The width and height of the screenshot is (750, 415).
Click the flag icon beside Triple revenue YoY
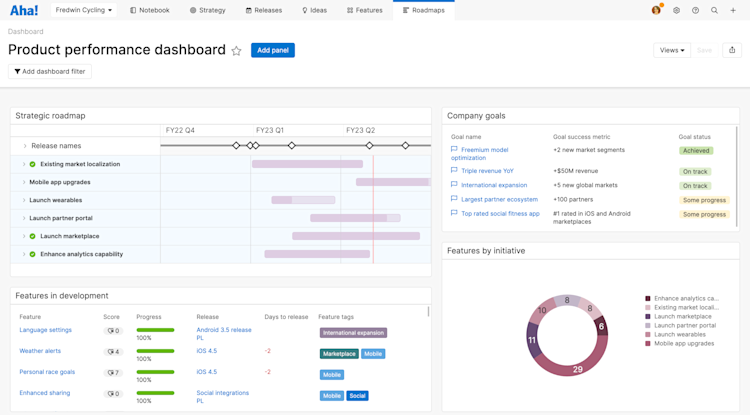454,170
